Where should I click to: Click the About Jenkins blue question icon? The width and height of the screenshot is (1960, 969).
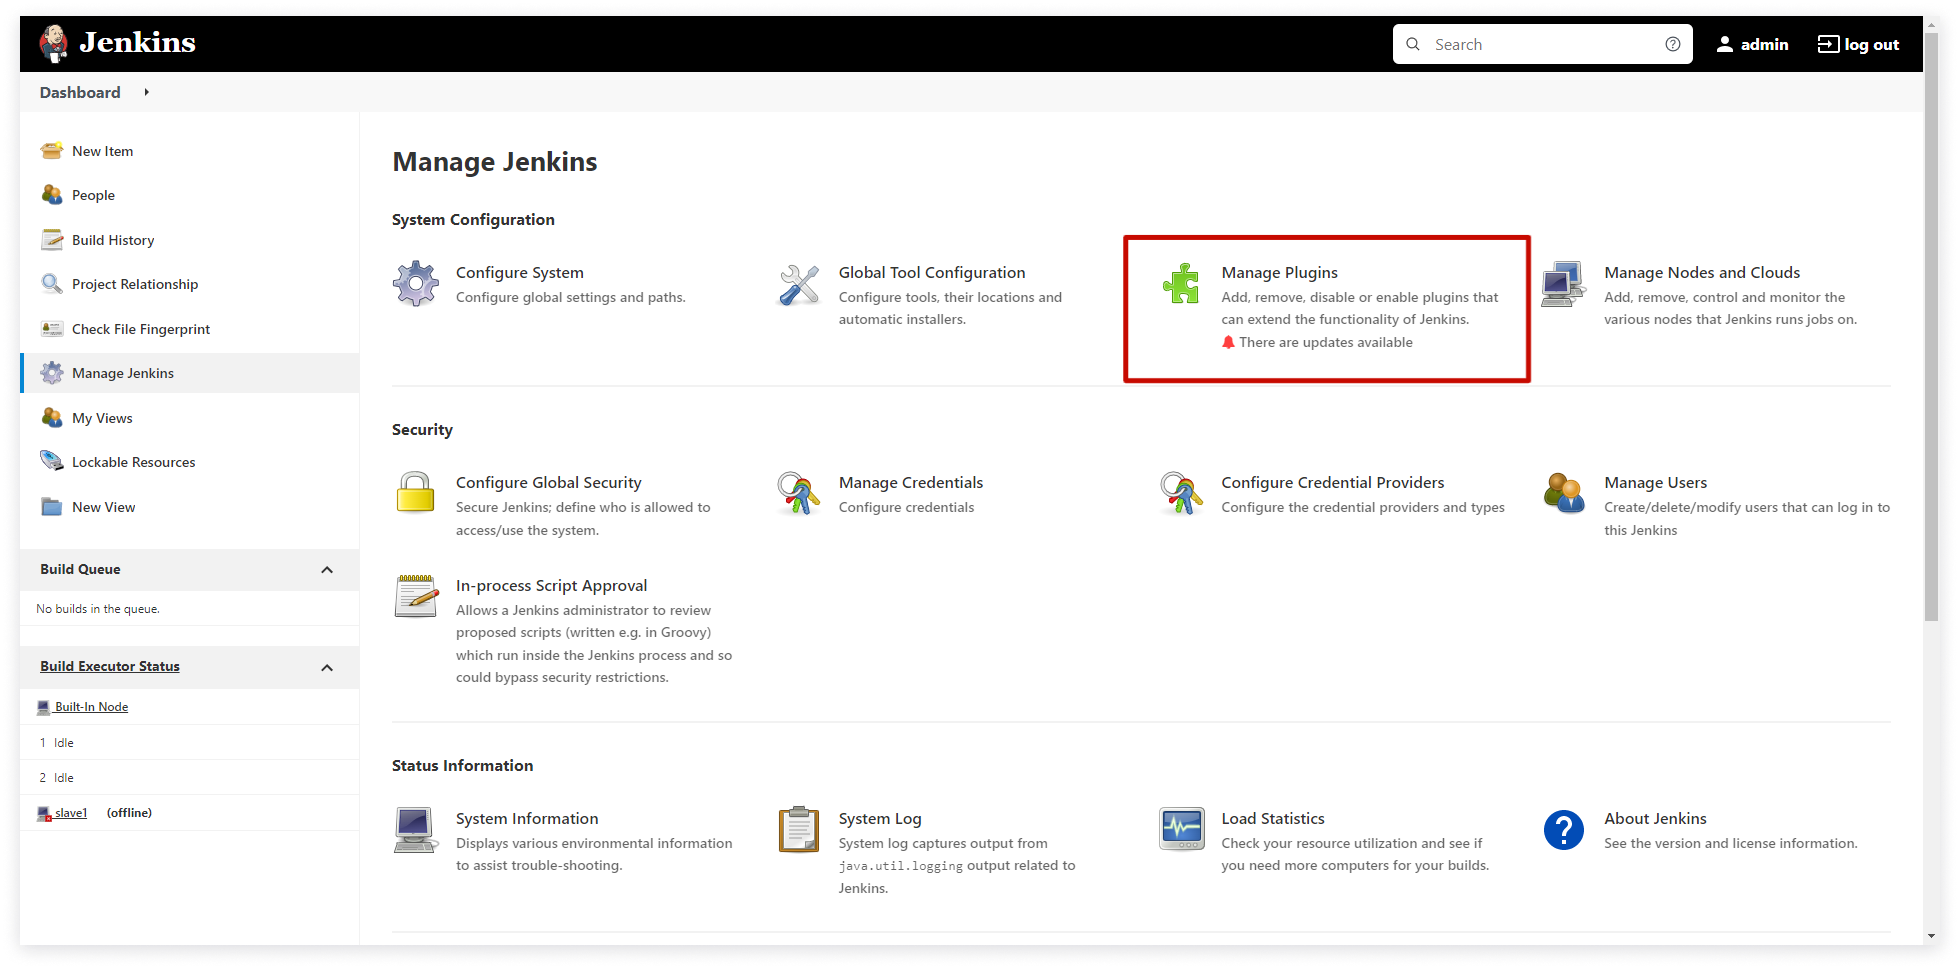(x=1564, y=830)
